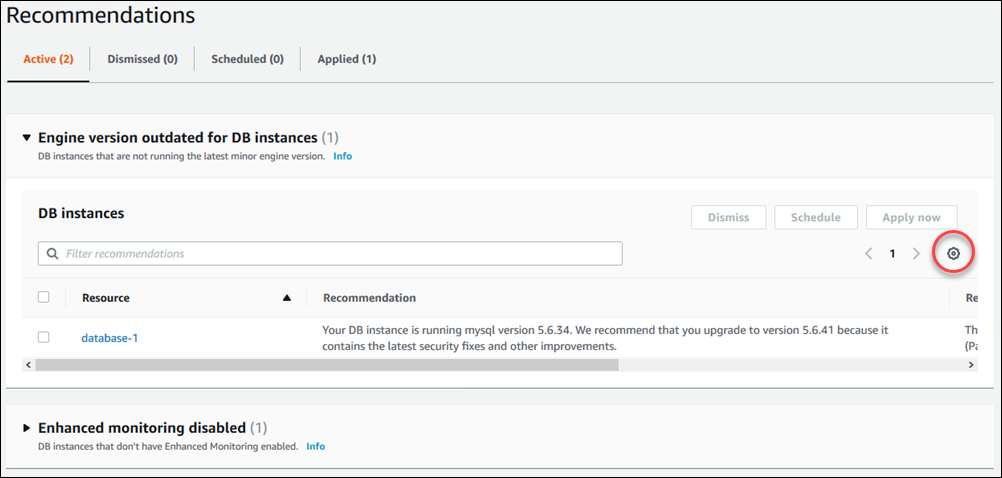
Task: Click the Schedule button
Action: [815, 217]
